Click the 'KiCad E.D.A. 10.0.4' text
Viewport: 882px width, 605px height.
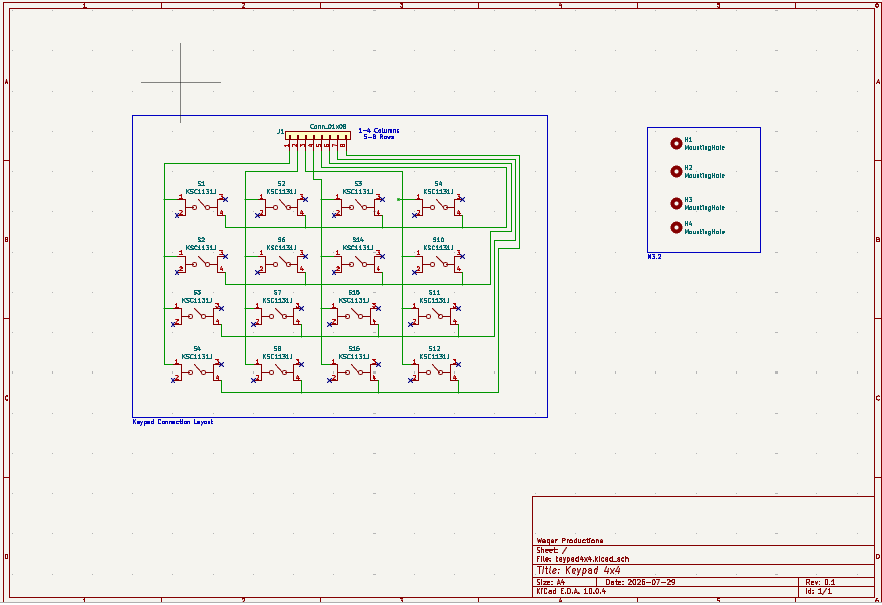(571, 591)
